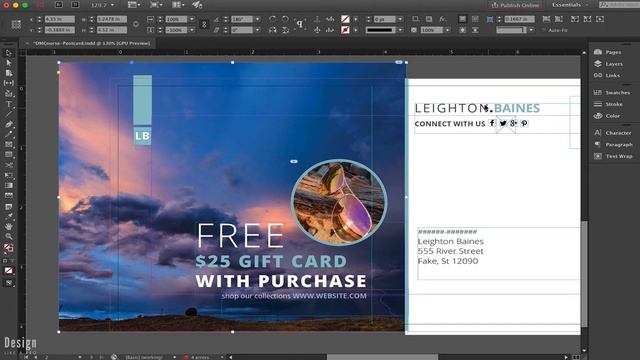Open the Text Wrap panel
Viewport: 640px width, 360px height.
[613, 156]
